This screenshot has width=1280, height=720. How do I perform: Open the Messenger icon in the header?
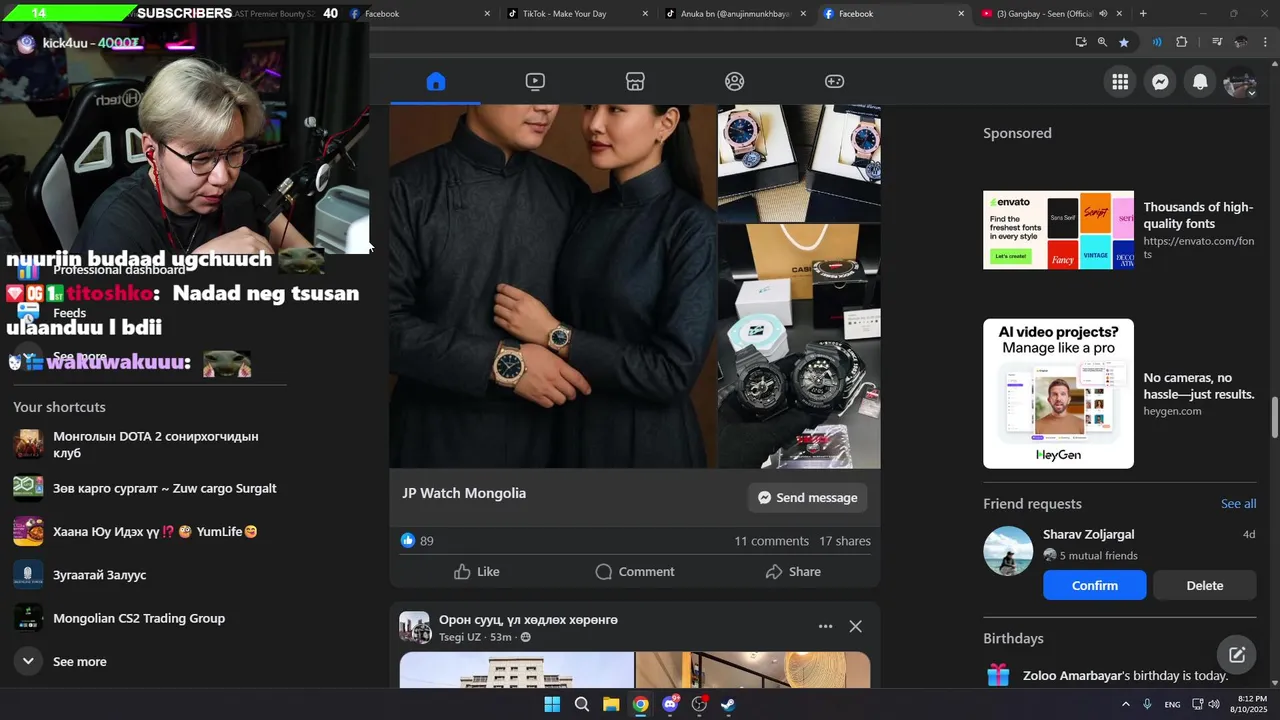[x=1160, y=82]
